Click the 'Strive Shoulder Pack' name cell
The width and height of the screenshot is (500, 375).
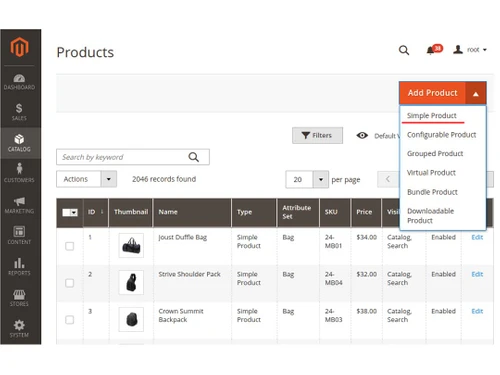(x=189, y=274)
